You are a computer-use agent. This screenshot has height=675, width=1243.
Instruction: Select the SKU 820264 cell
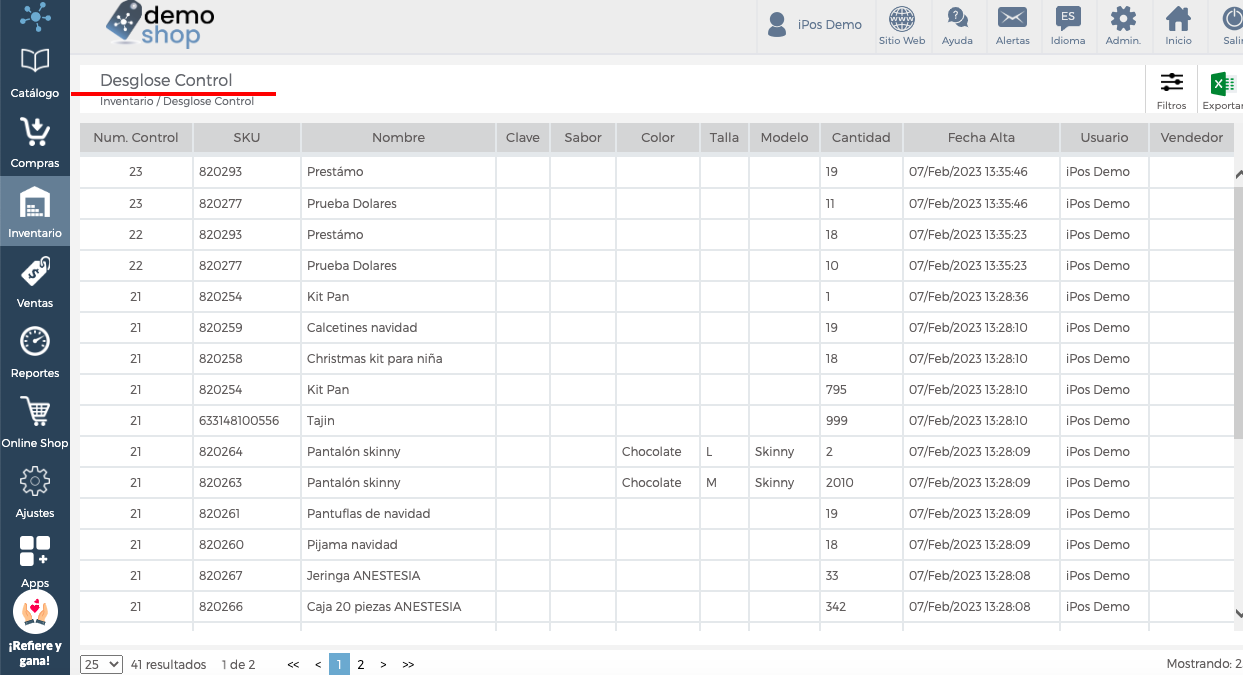(x=247, y=452)
